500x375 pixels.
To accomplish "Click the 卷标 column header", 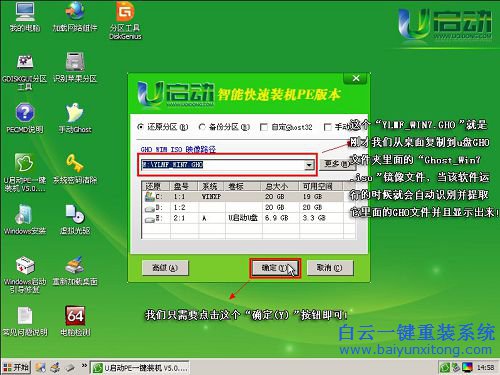I will click(243, 186).
